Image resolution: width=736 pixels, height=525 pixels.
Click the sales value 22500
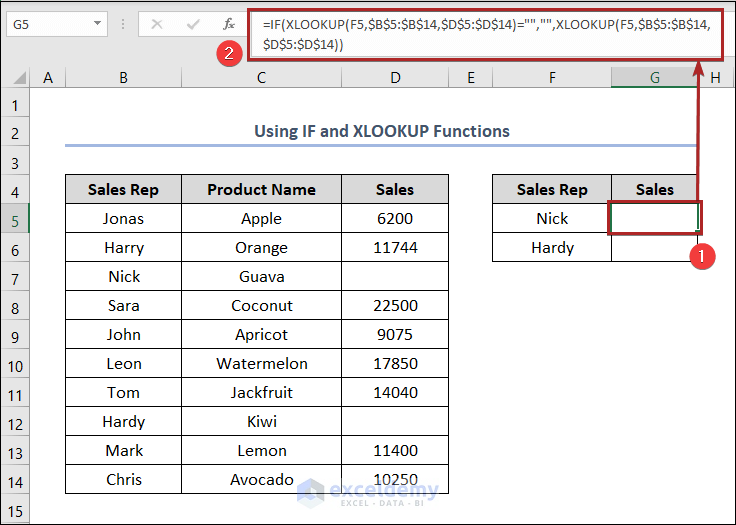pos(395,305)
